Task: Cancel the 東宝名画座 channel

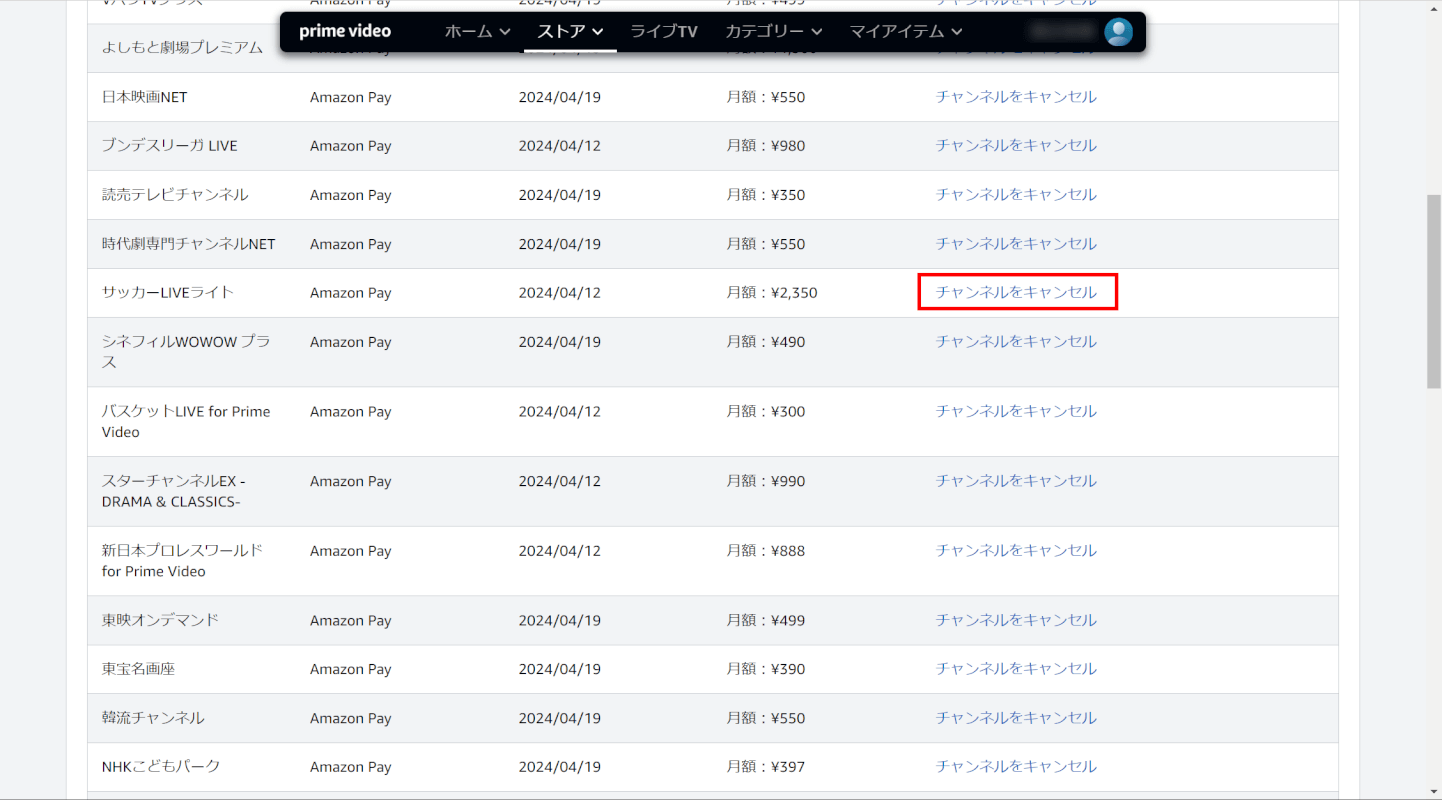Action: [1016, 669]
